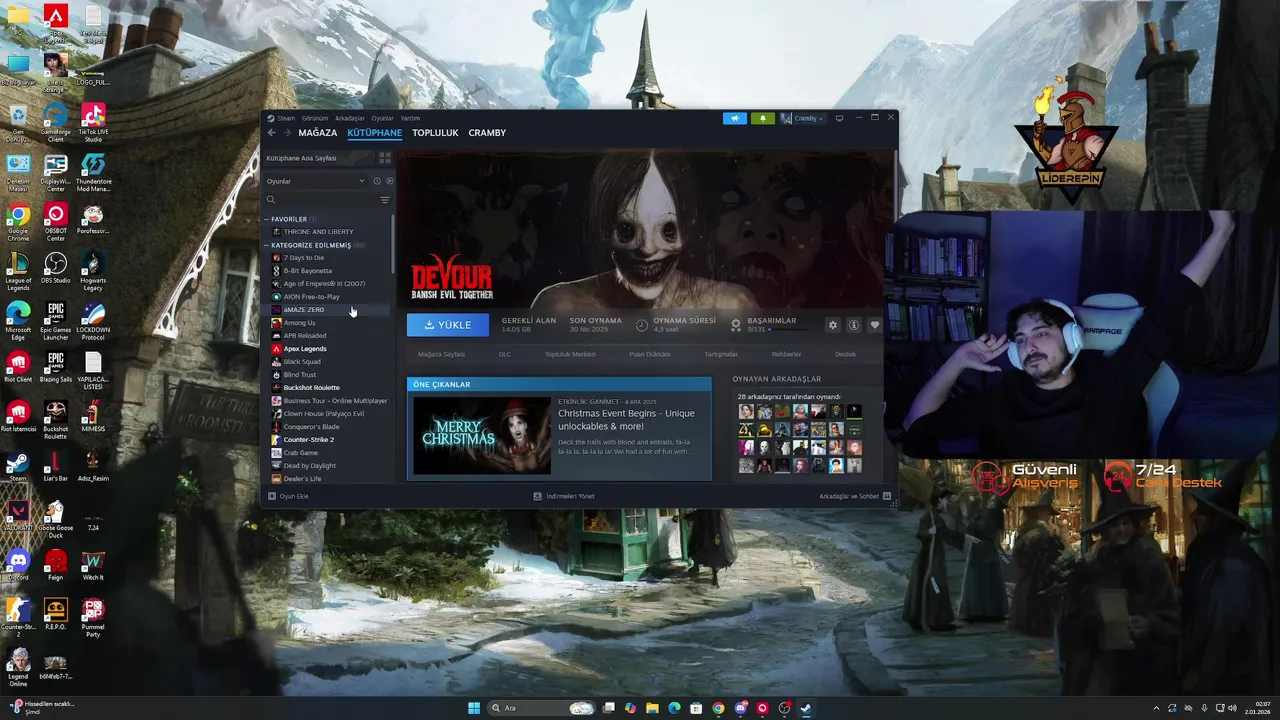Click Kütüphane Ana Sayfası
The height and width of the screenshot is (720, 1280).
pyautogui.click(x=302, y=158)
